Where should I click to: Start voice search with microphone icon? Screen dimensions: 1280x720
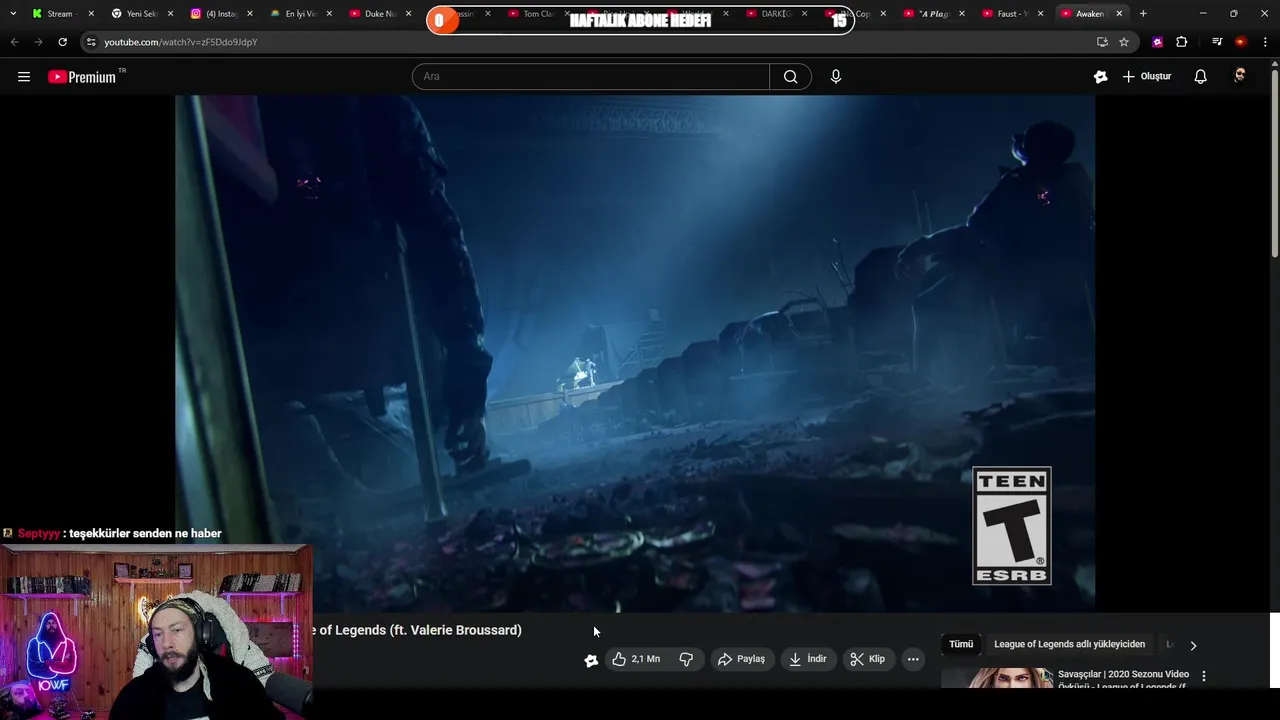click(836, 77)
